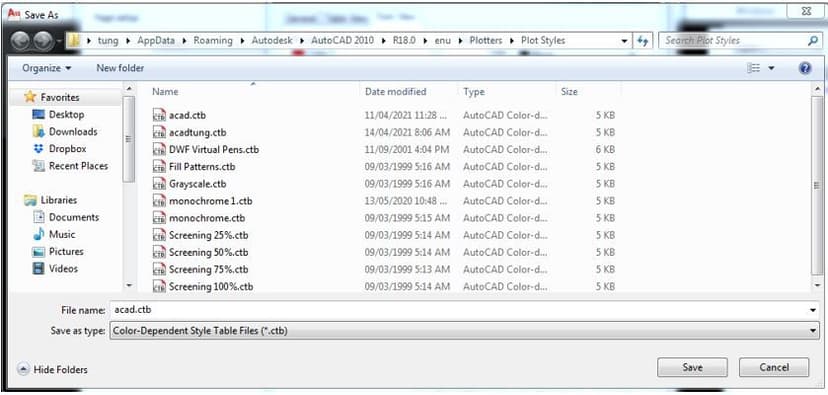Click the address bar folder icon

[x=73, y=41]
